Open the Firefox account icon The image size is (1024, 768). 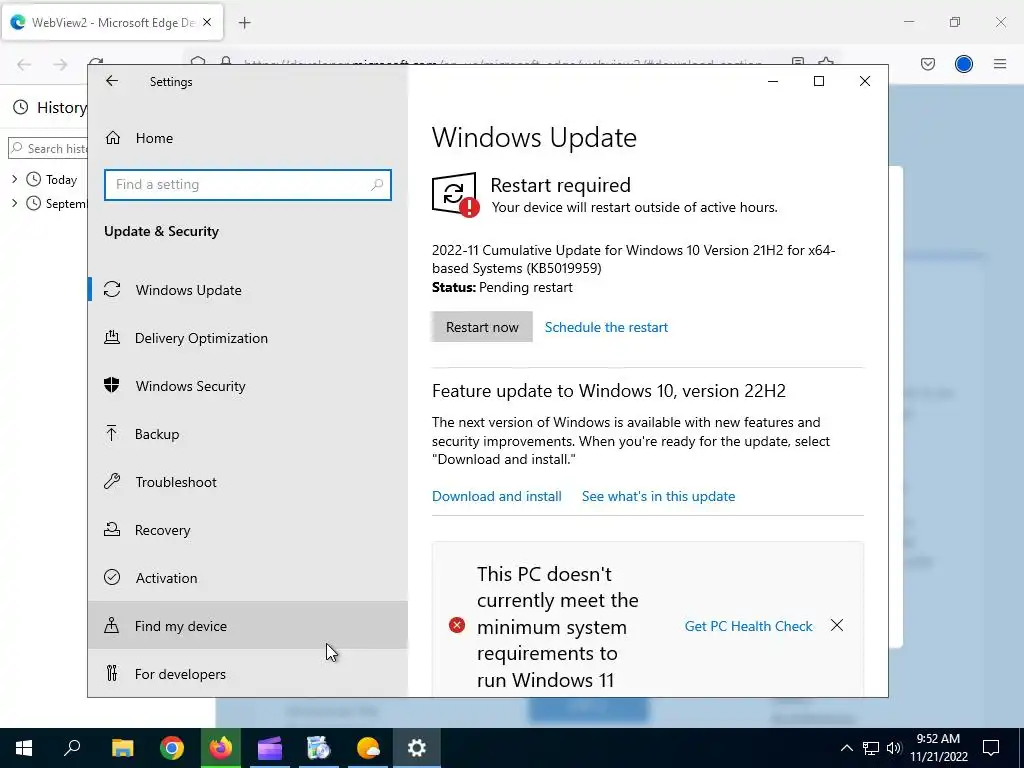pos(964,64)
